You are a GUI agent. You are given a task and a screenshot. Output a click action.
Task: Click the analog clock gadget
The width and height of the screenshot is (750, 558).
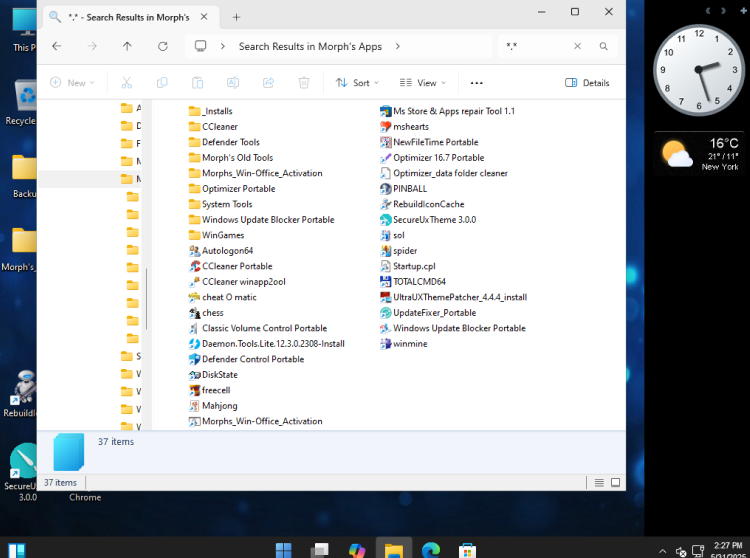click(x=699, y=70)
